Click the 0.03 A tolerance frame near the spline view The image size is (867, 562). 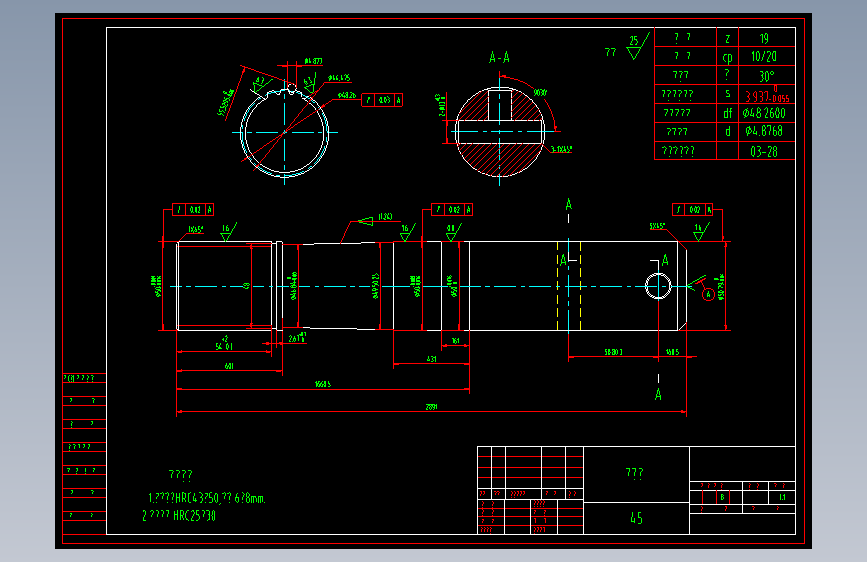tap(382, 100)
